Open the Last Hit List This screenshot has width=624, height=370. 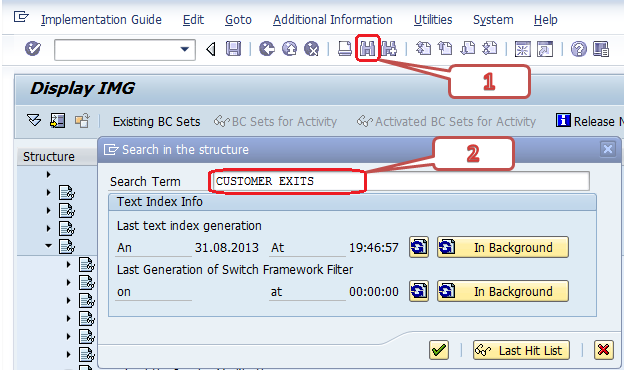point(521,350)
